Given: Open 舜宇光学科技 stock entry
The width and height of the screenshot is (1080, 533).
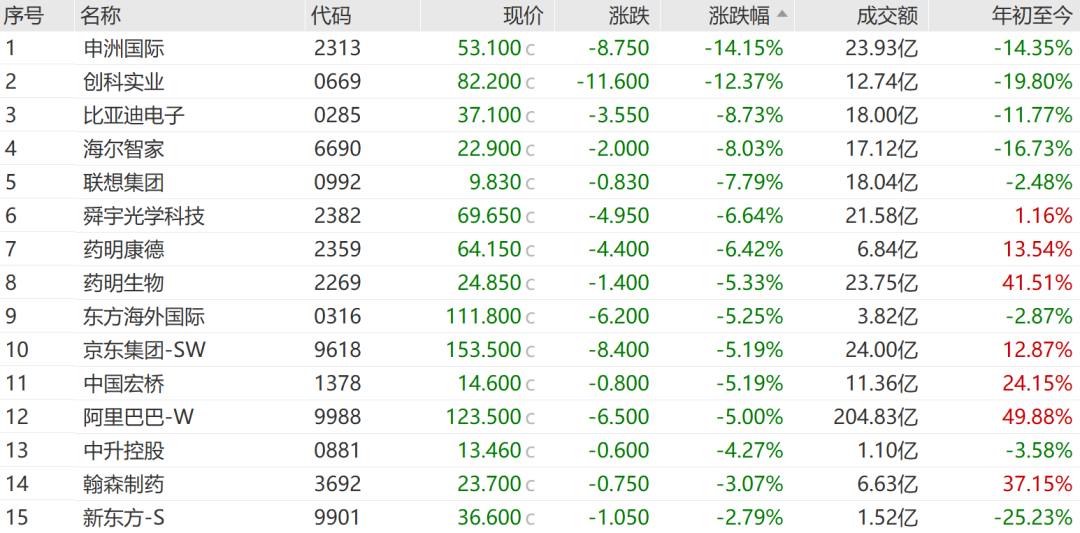Looking at the screenshot, I should coord(144,216).
